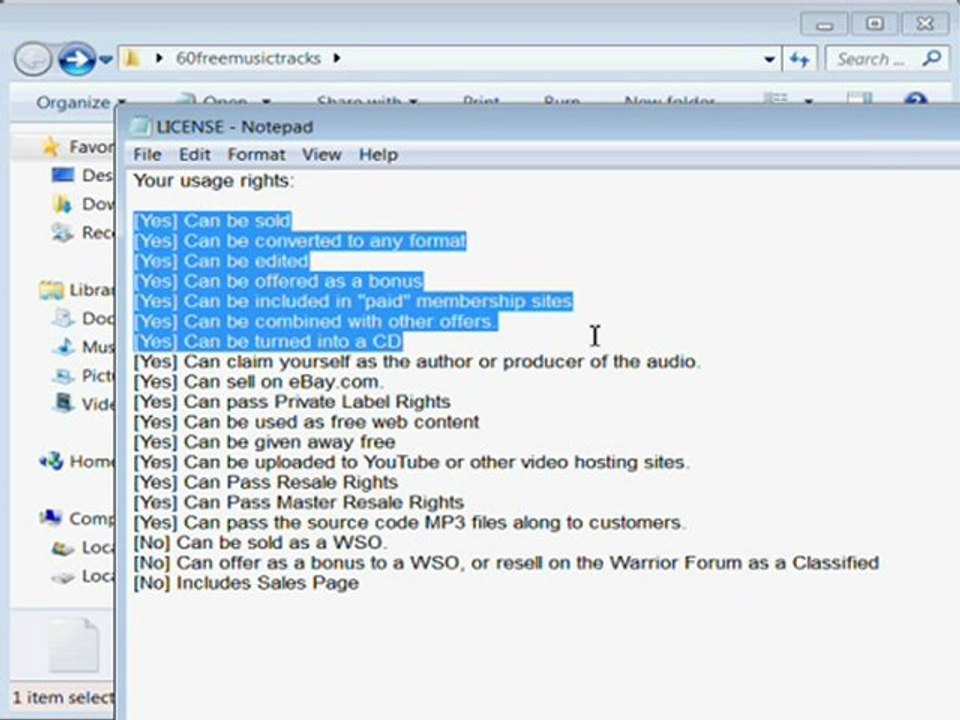Click 'included in "paid" membership sites' line

coord(353,301)
